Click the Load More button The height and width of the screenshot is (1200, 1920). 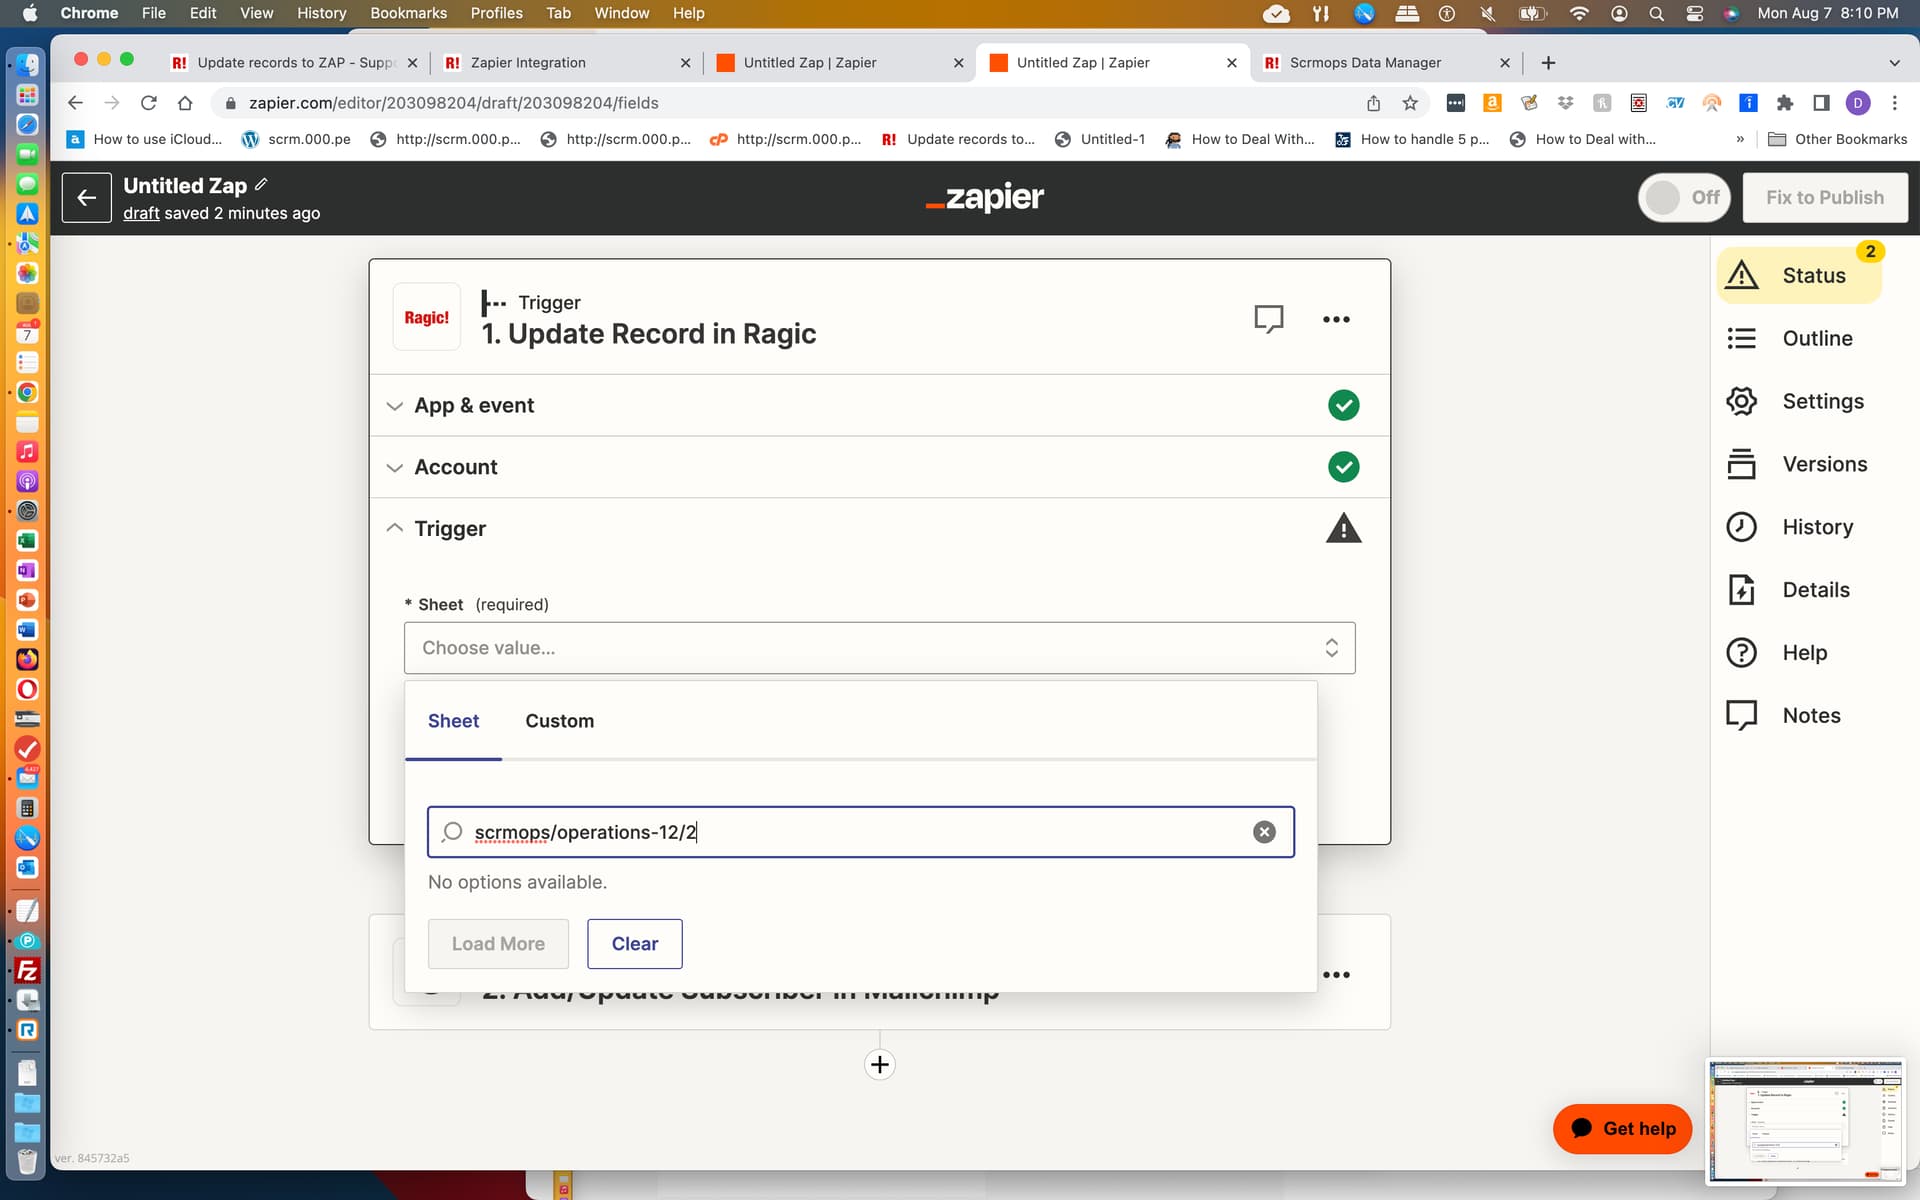498,944
